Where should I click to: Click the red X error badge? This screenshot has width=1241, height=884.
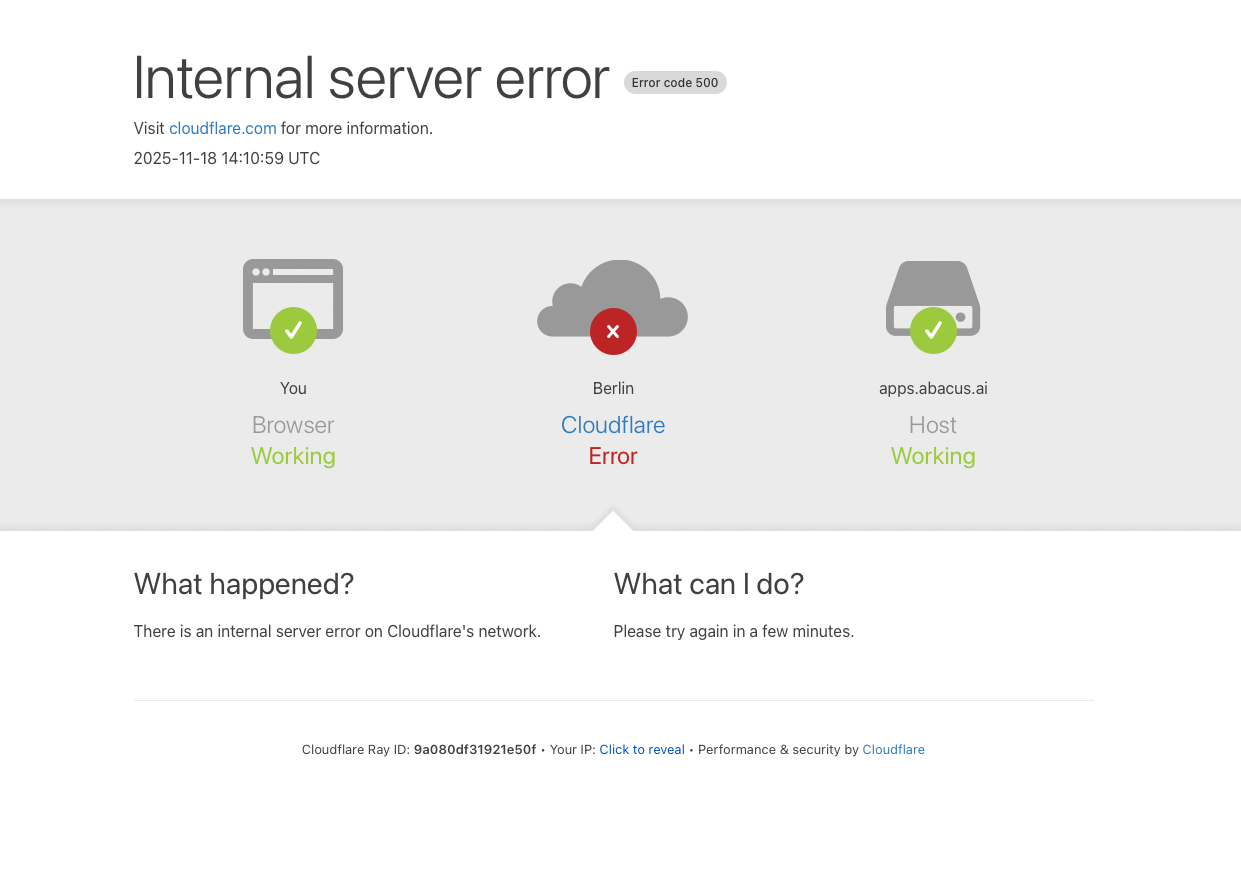coord(613,331)
